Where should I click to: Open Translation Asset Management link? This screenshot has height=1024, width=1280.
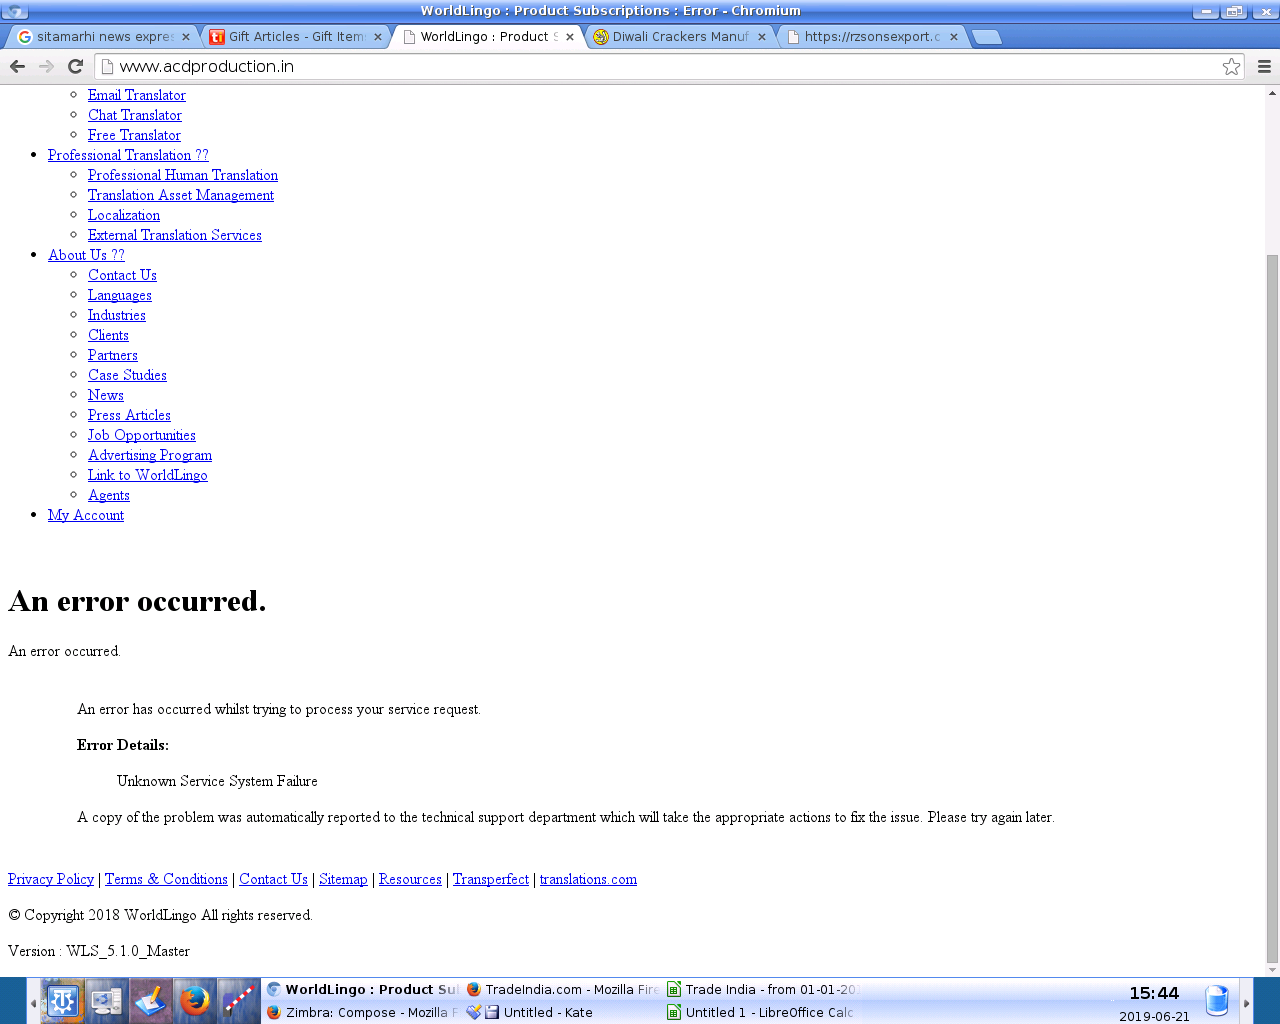(x=181, y=195)
